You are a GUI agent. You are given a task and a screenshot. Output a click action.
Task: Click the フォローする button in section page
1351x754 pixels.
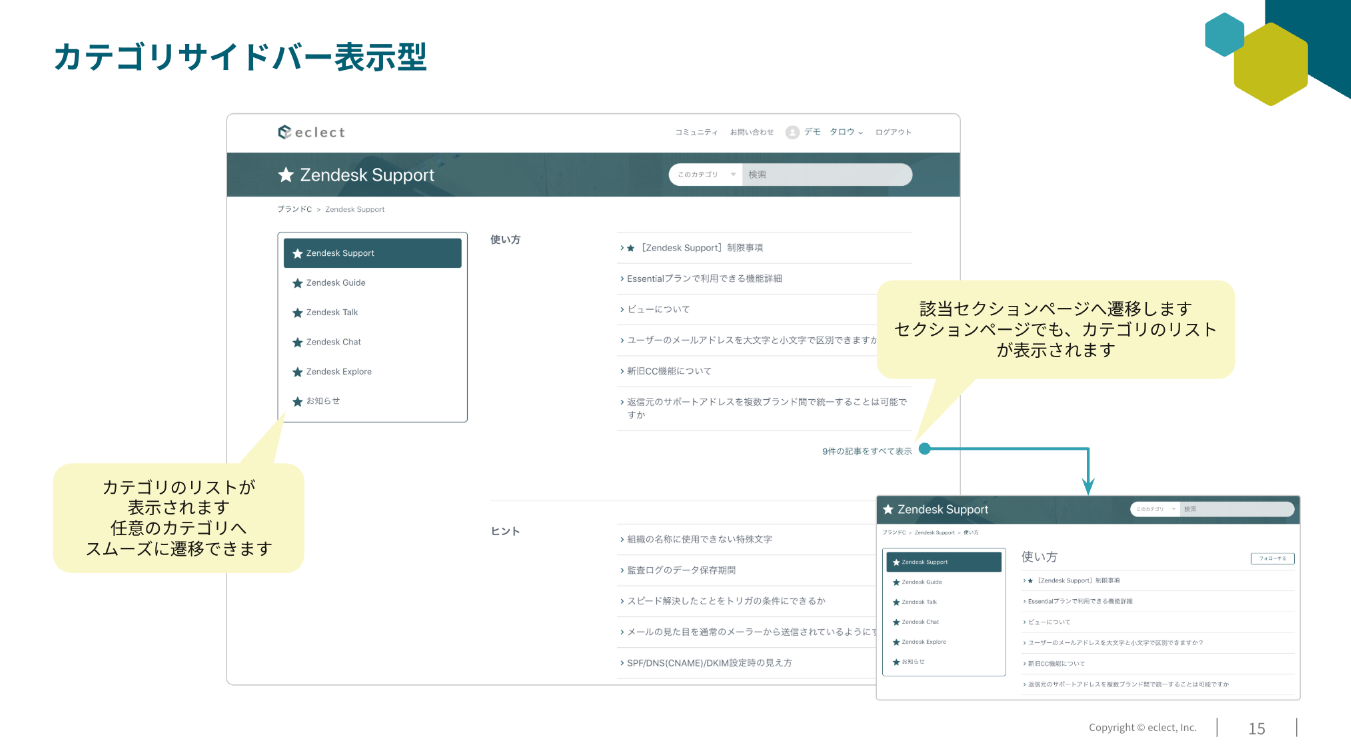click(1272, 558)
